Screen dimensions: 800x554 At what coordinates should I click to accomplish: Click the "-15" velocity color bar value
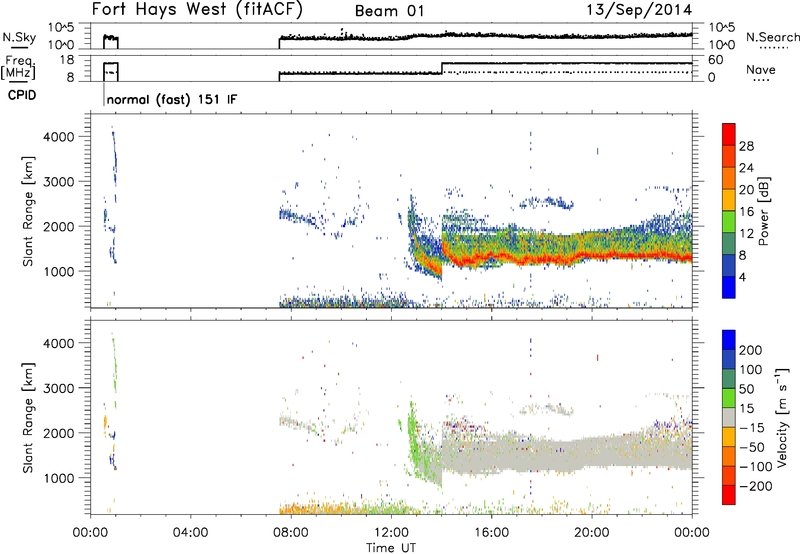pyautogui.click(x=752, y=428)
